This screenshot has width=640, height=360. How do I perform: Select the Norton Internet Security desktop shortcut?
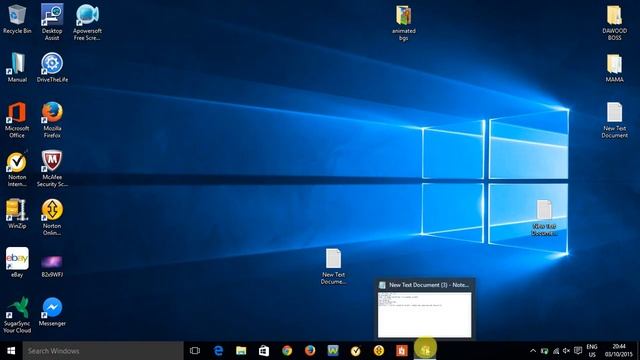(17, 169)
